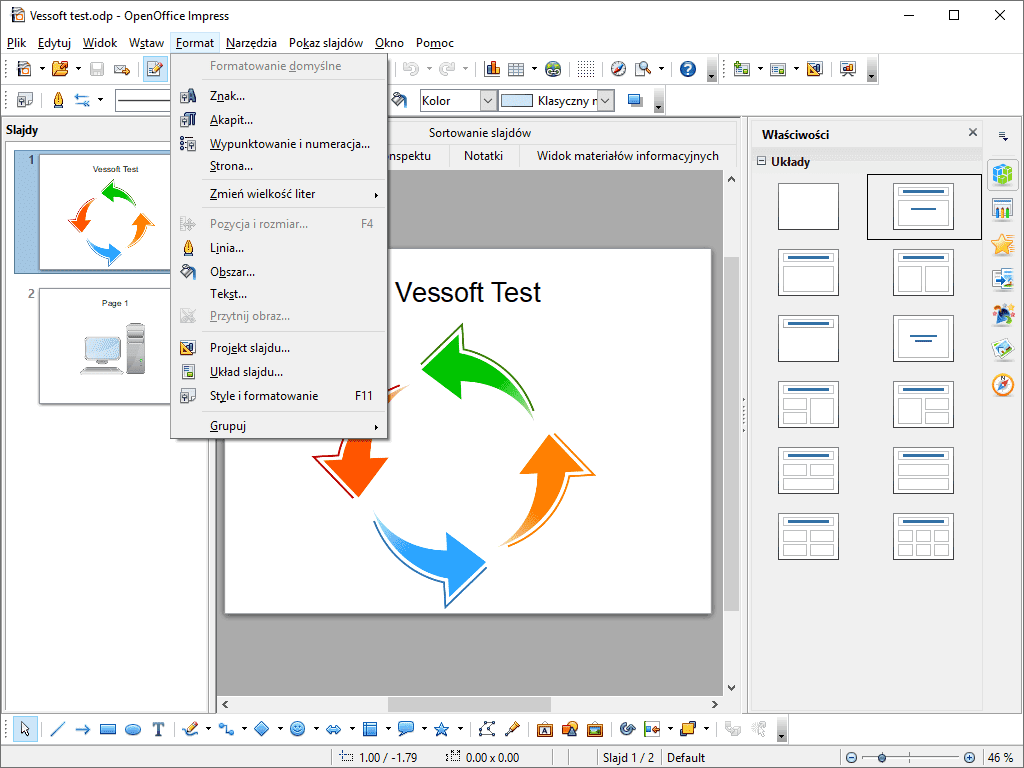
Task: Choose Obszar... from Format menu
Action: click(x=278, y=272)
